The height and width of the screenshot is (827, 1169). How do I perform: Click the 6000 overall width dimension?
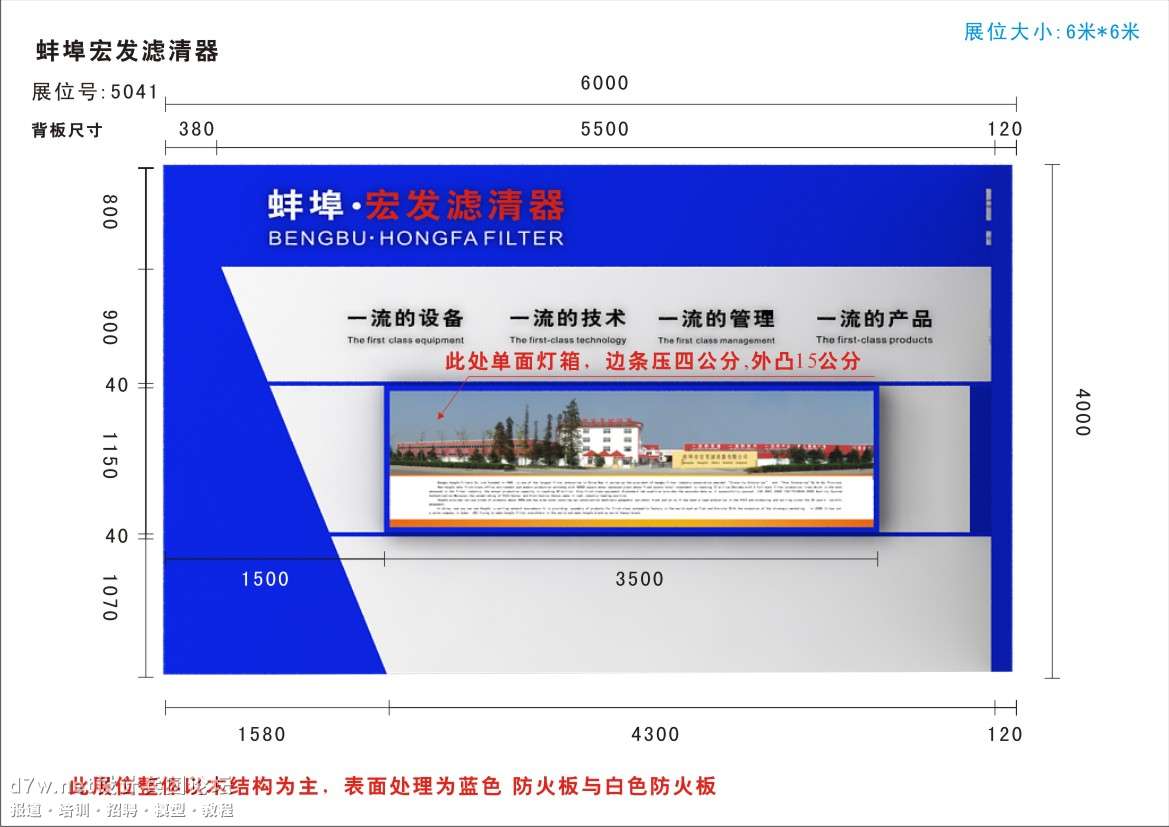605,83
